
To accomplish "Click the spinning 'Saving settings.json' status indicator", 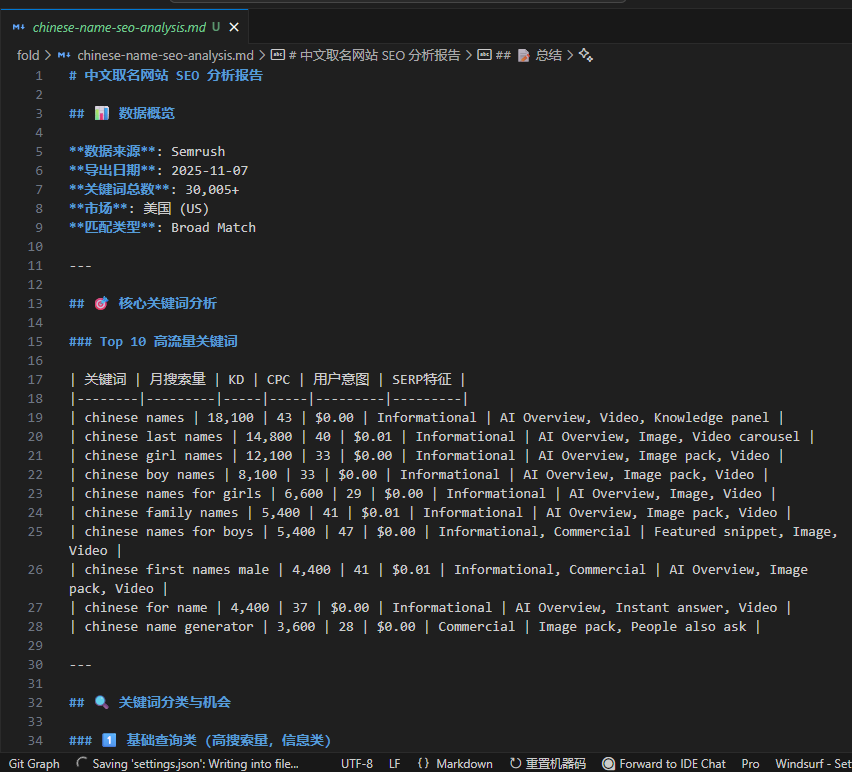I will (x=82, y=763).
